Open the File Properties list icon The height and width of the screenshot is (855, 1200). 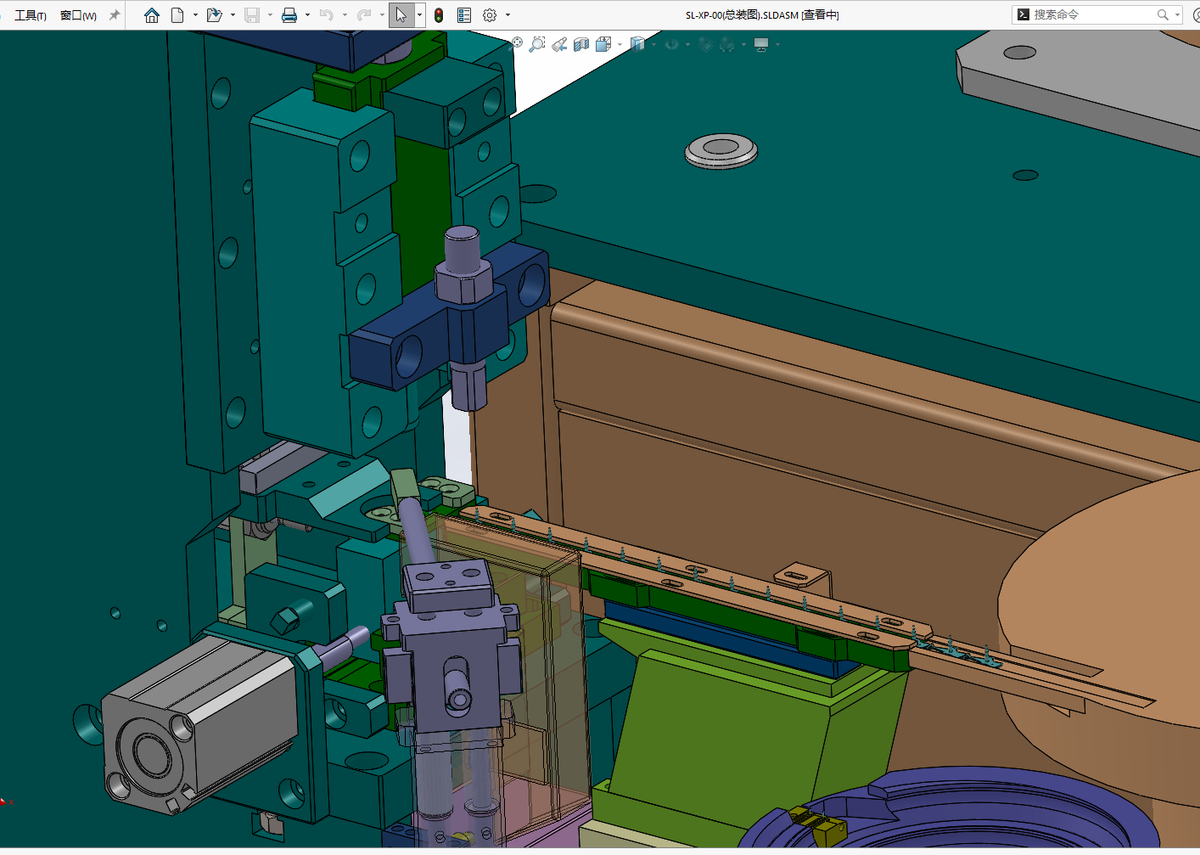click(x=464, y=15)
